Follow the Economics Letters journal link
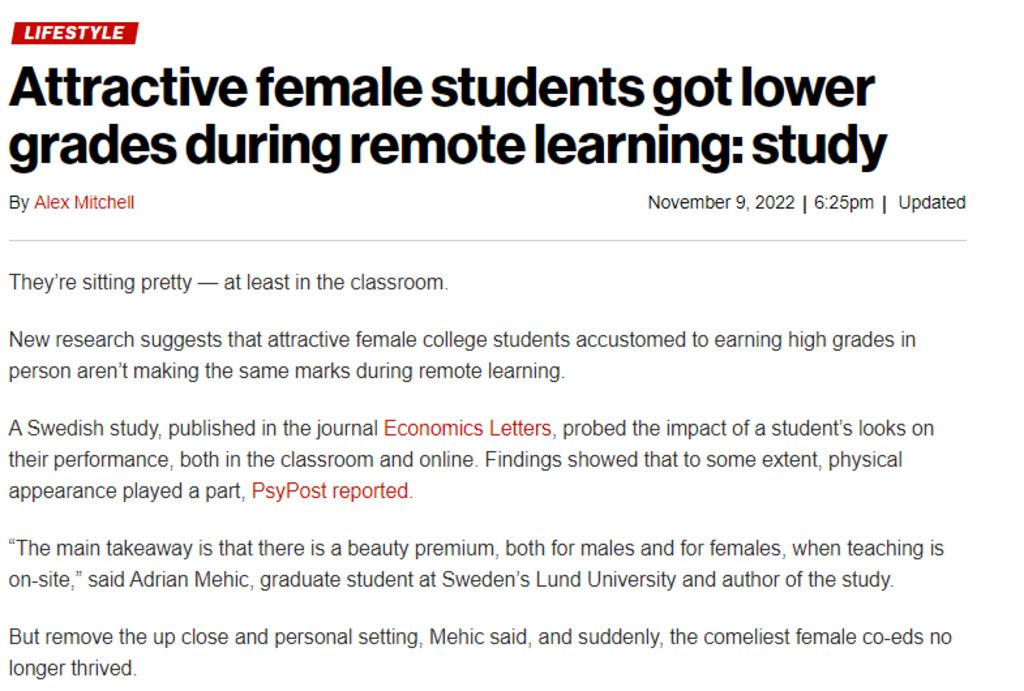The width and height of the screenshot is (1024, 691). pyautogui.click(x=467, y=429)
